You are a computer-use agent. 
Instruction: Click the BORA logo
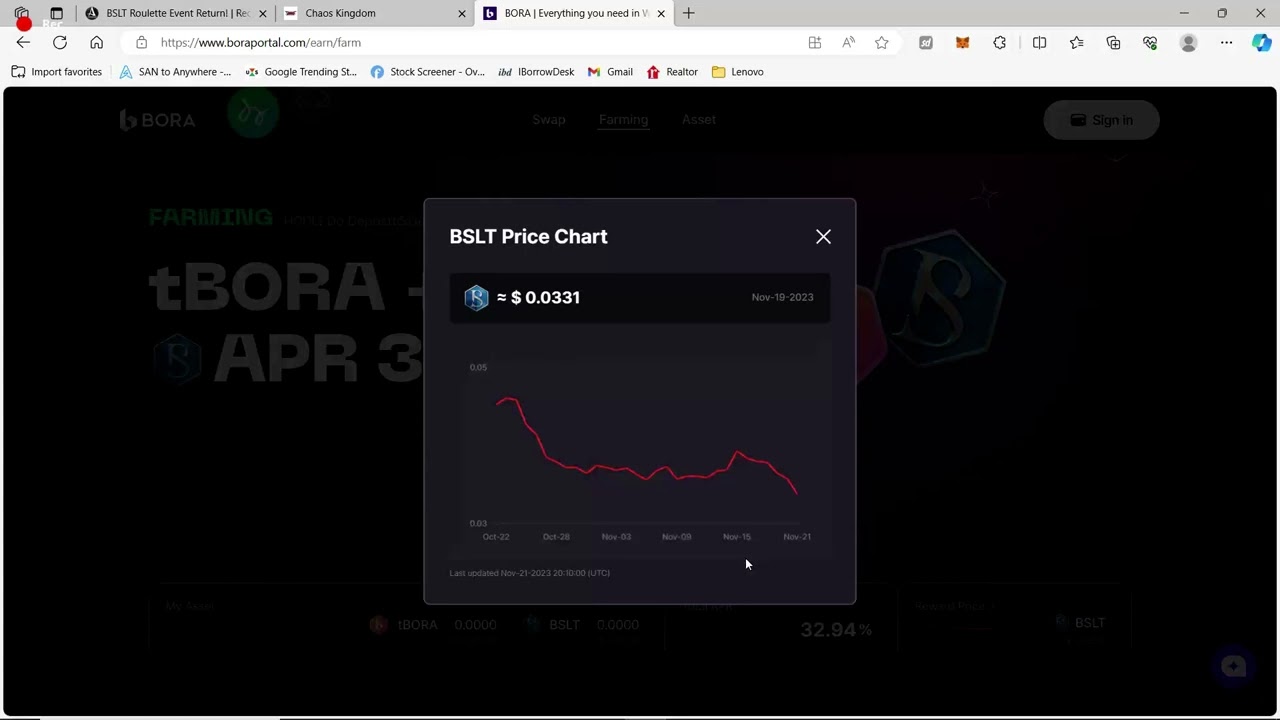point(157,120)
